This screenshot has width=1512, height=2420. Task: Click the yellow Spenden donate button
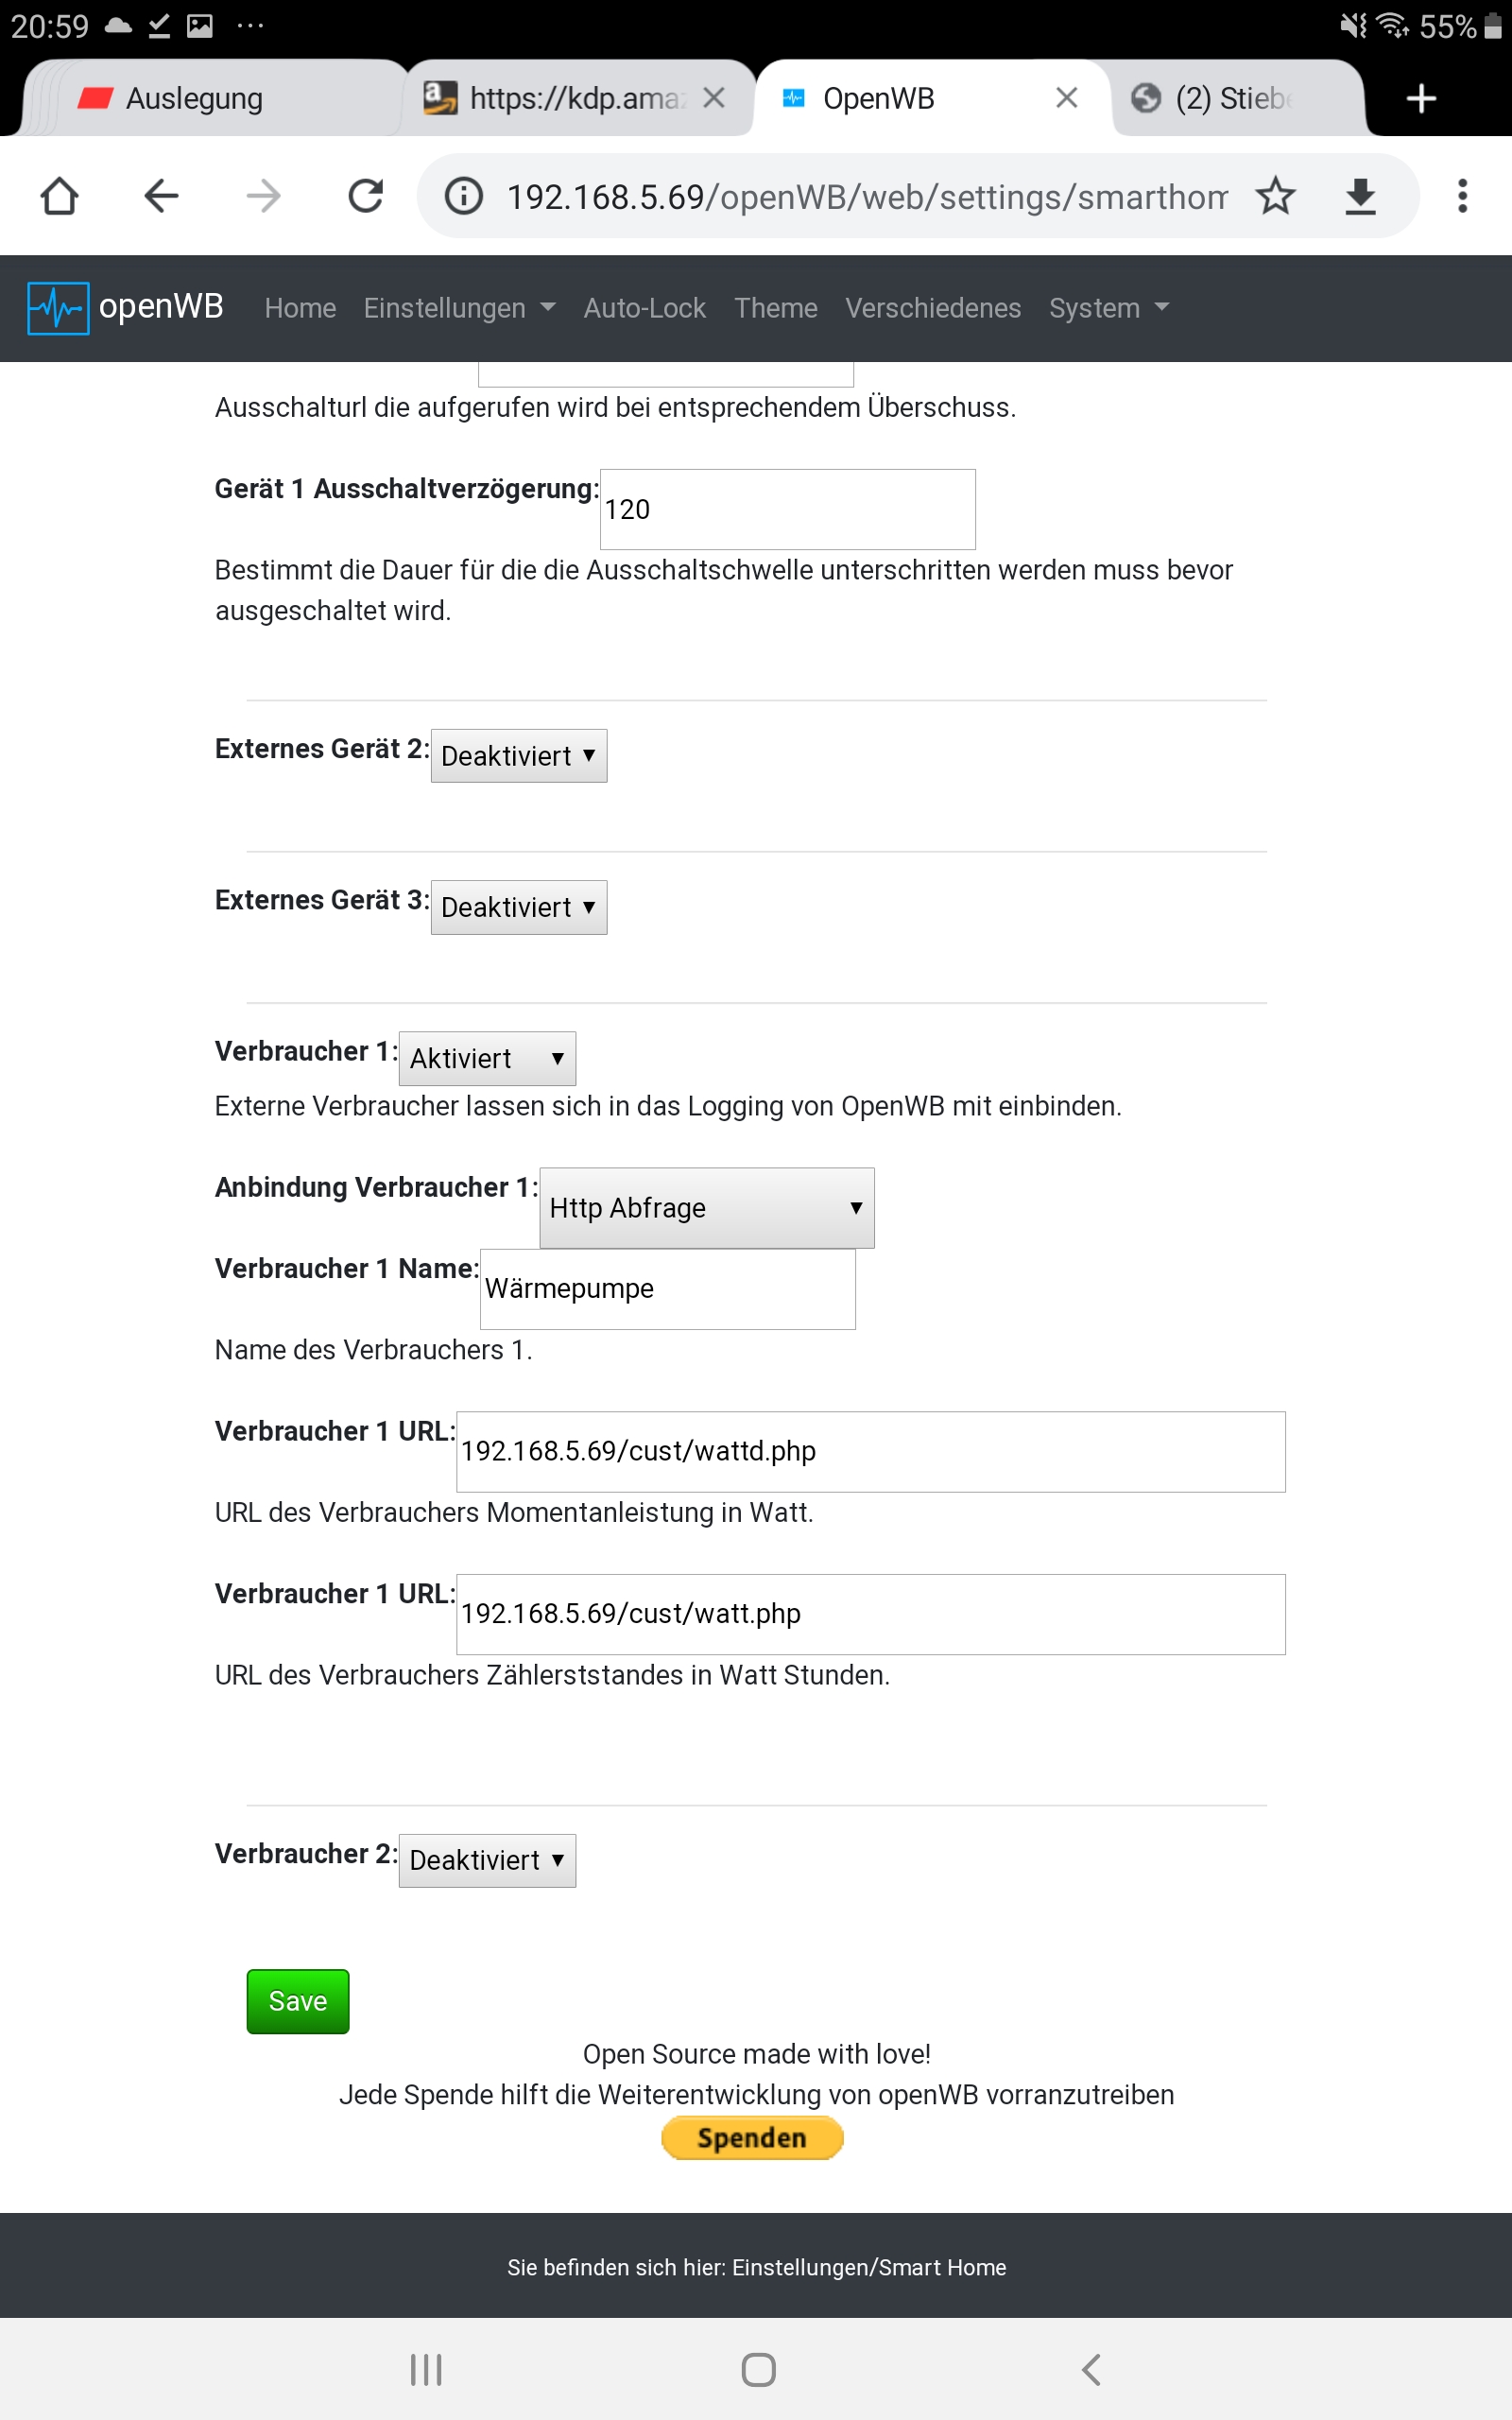[752, 2138]
